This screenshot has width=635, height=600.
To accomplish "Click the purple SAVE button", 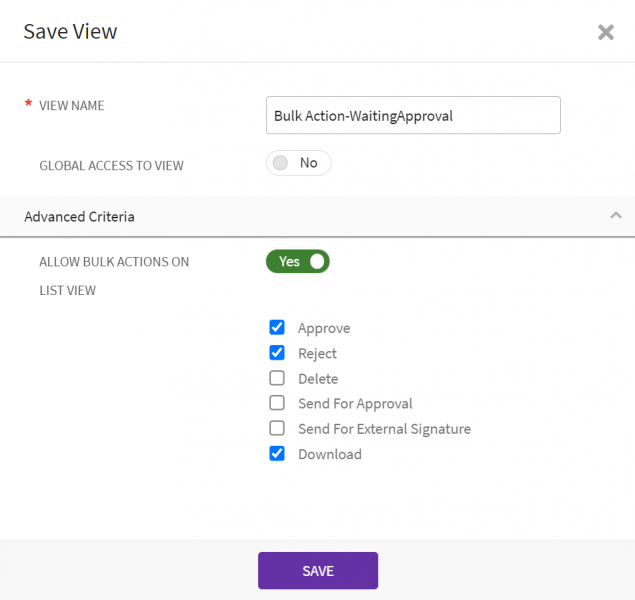I will click(x=317, y=571).
